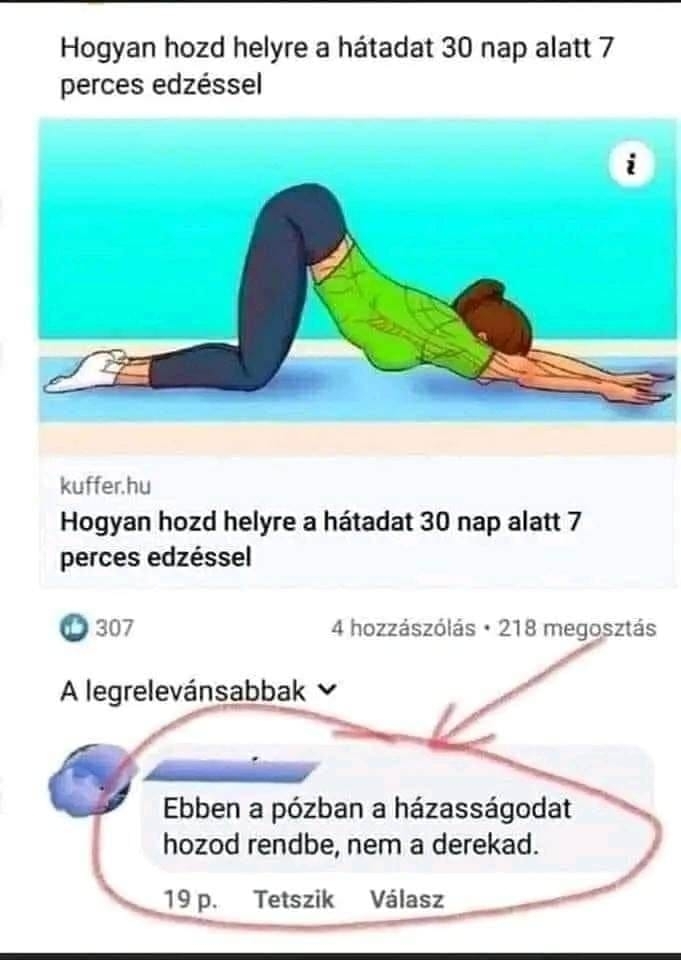Screen dimensions: 681x960
Task: Open the A legrelevánsabbak sort menu
Action: point(198,691)
